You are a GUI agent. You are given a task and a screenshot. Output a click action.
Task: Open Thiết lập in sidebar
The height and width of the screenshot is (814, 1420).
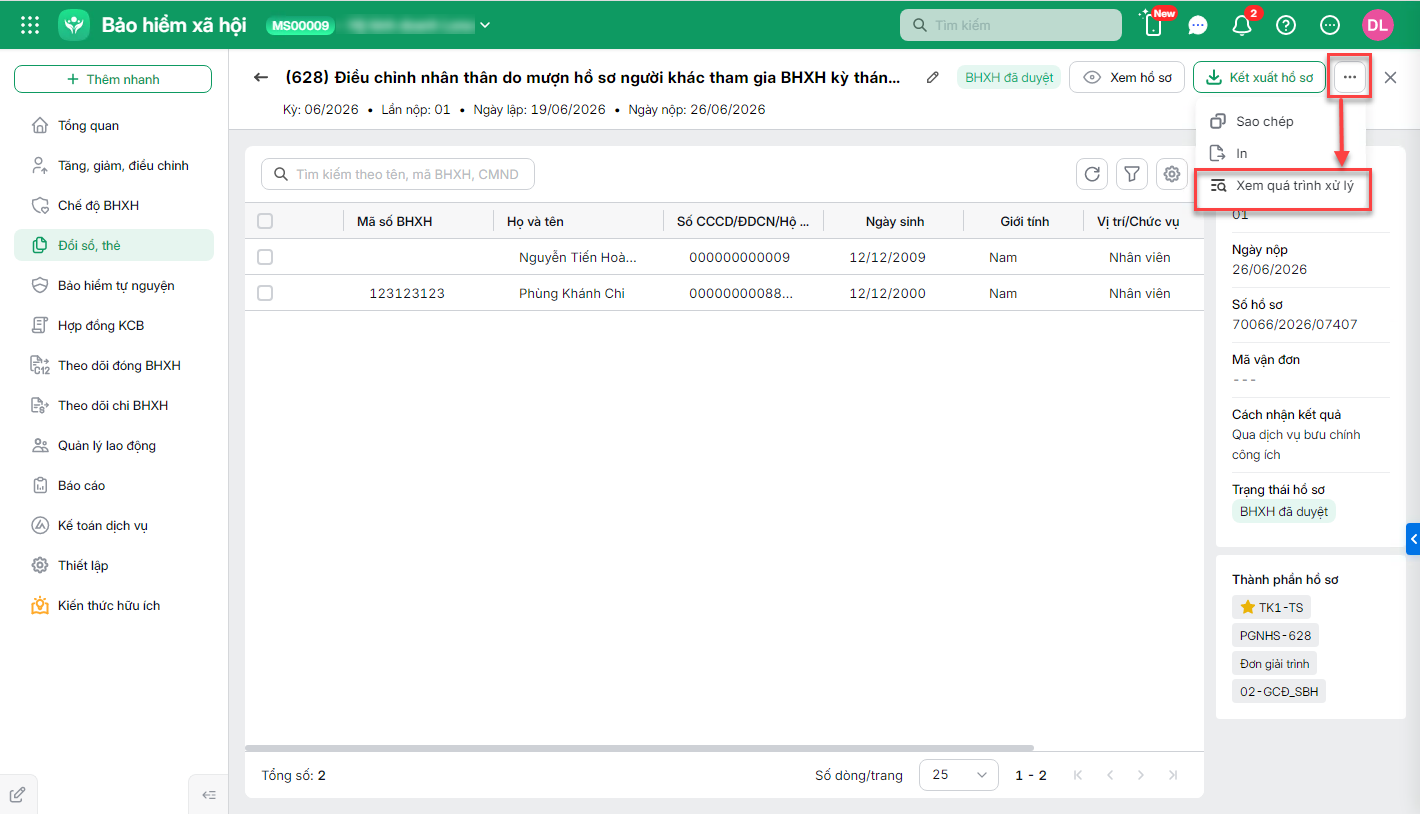pos(114,565)
